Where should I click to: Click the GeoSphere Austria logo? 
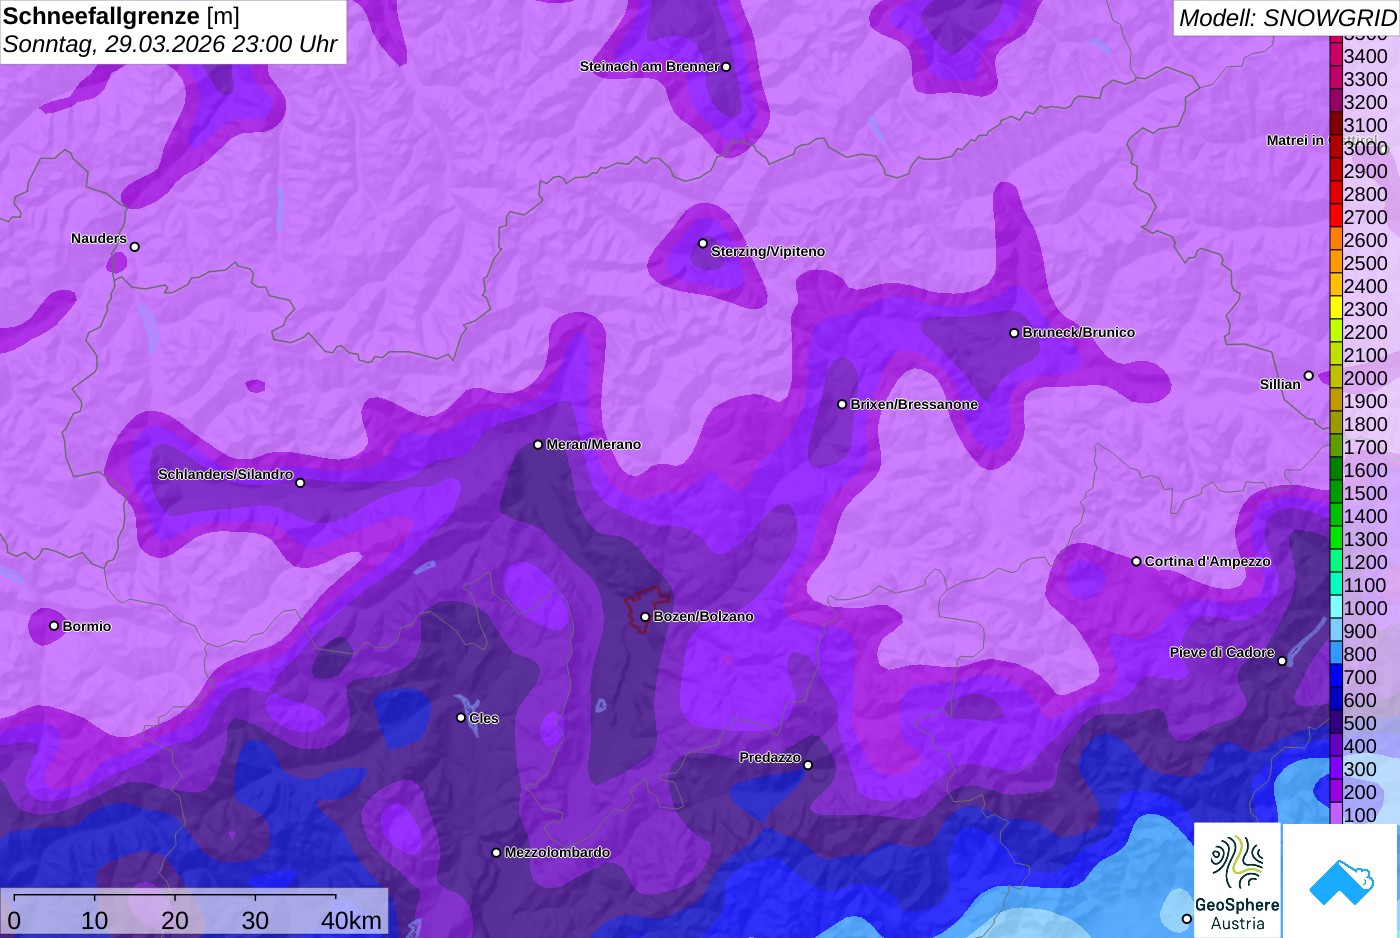click(x=1237, y=881)
